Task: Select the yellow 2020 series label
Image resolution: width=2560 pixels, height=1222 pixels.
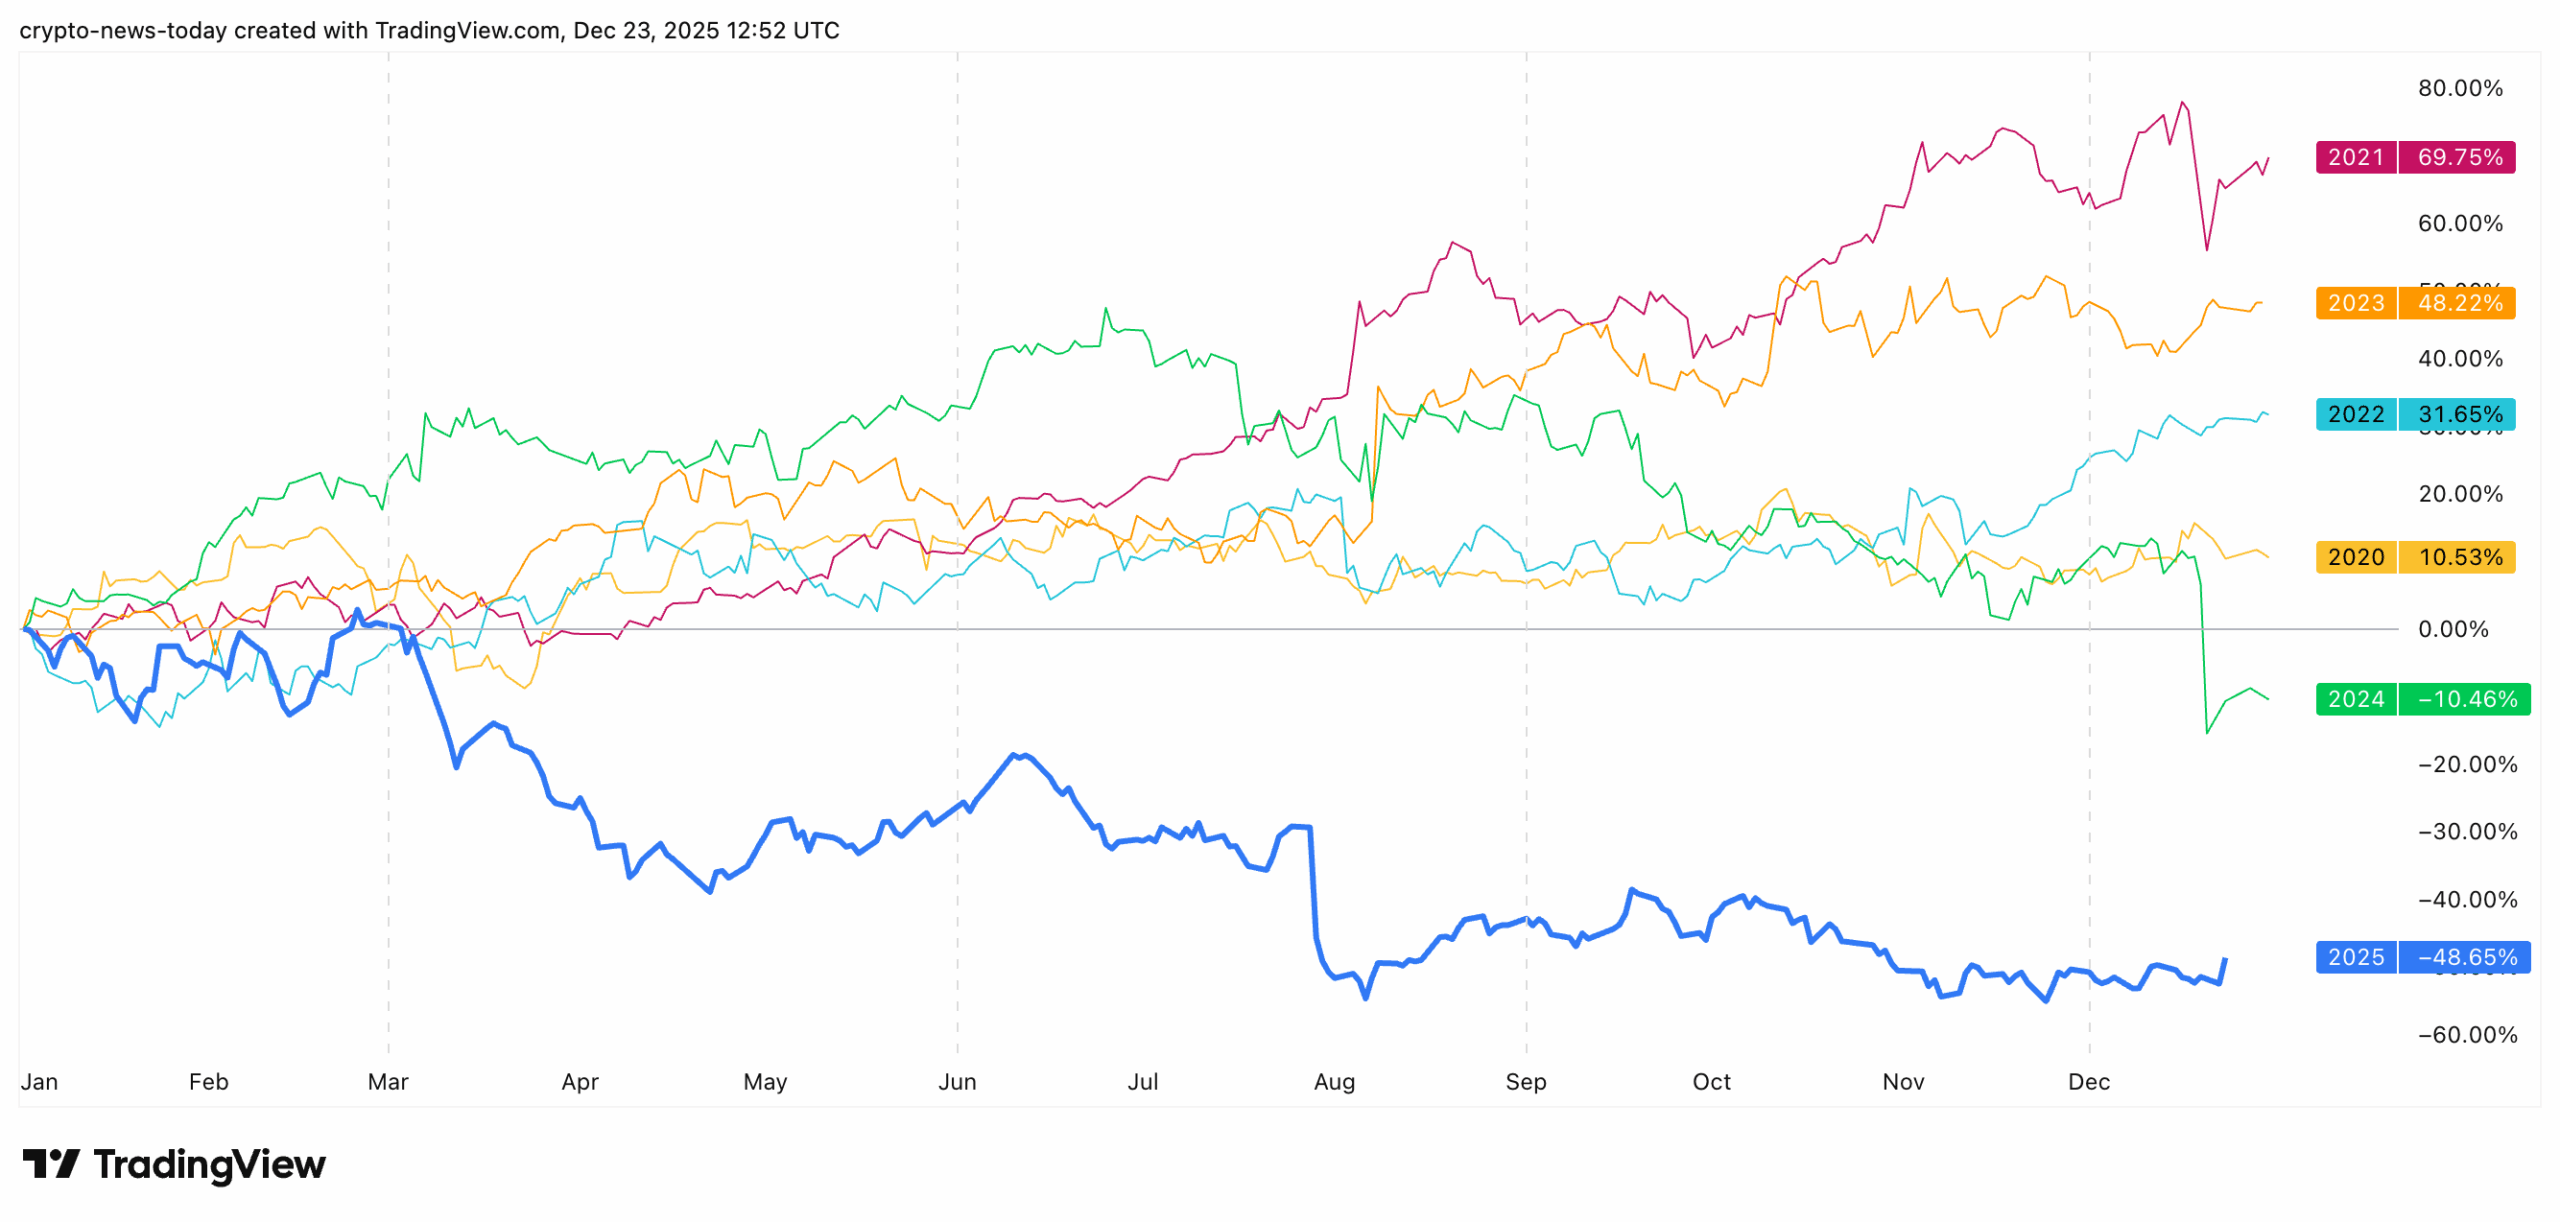Action: [2355, 557]
